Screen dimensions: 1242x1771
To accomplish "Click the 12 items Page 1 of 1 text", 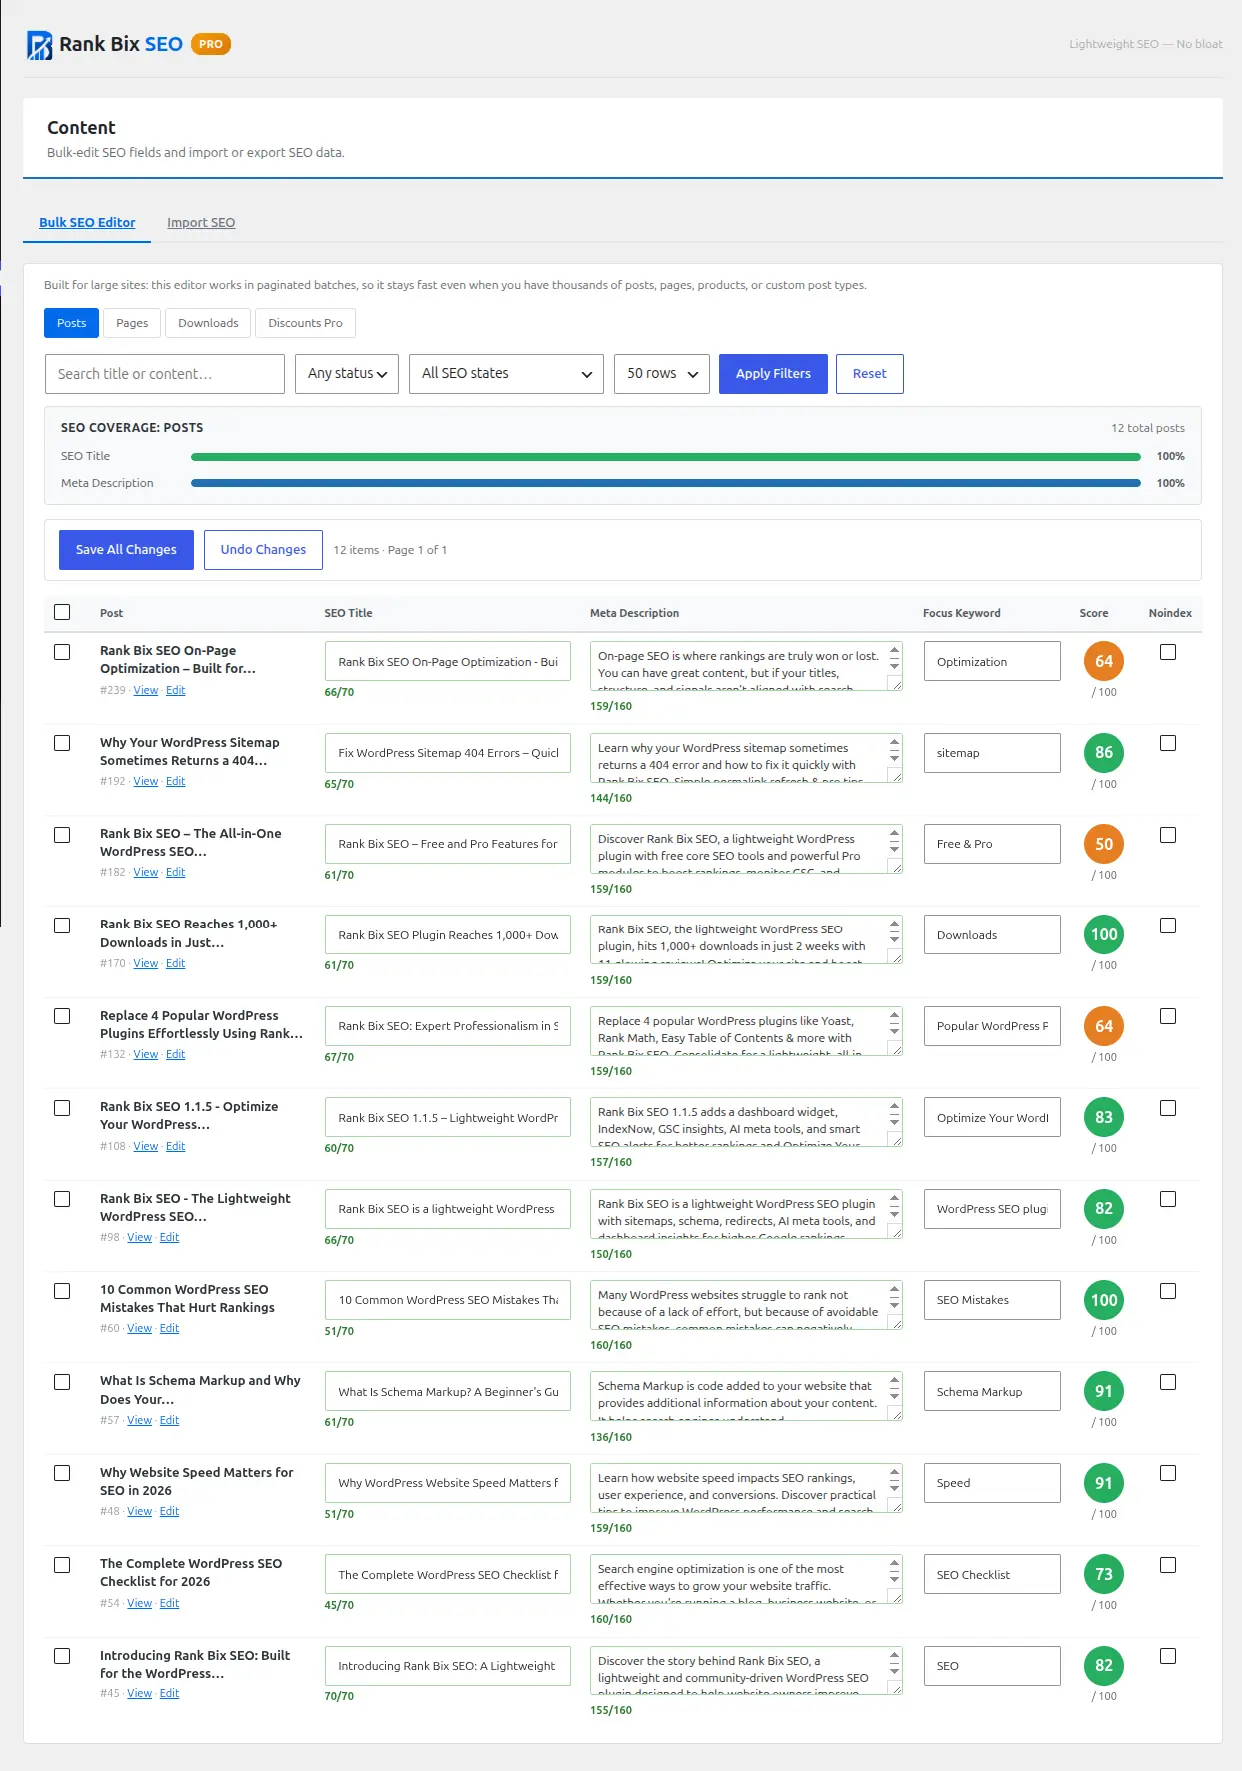I will pos(390,550).
